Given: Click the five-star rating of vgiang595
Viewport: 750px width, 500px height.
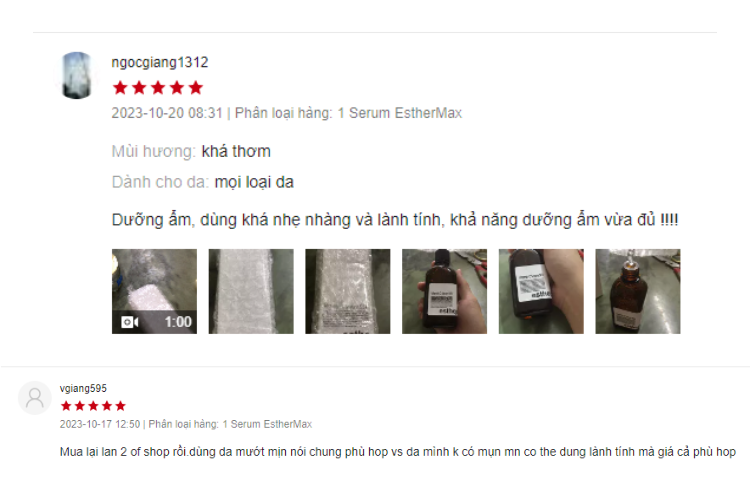Looking at the screenshot, I should click(x=93, y=406).
